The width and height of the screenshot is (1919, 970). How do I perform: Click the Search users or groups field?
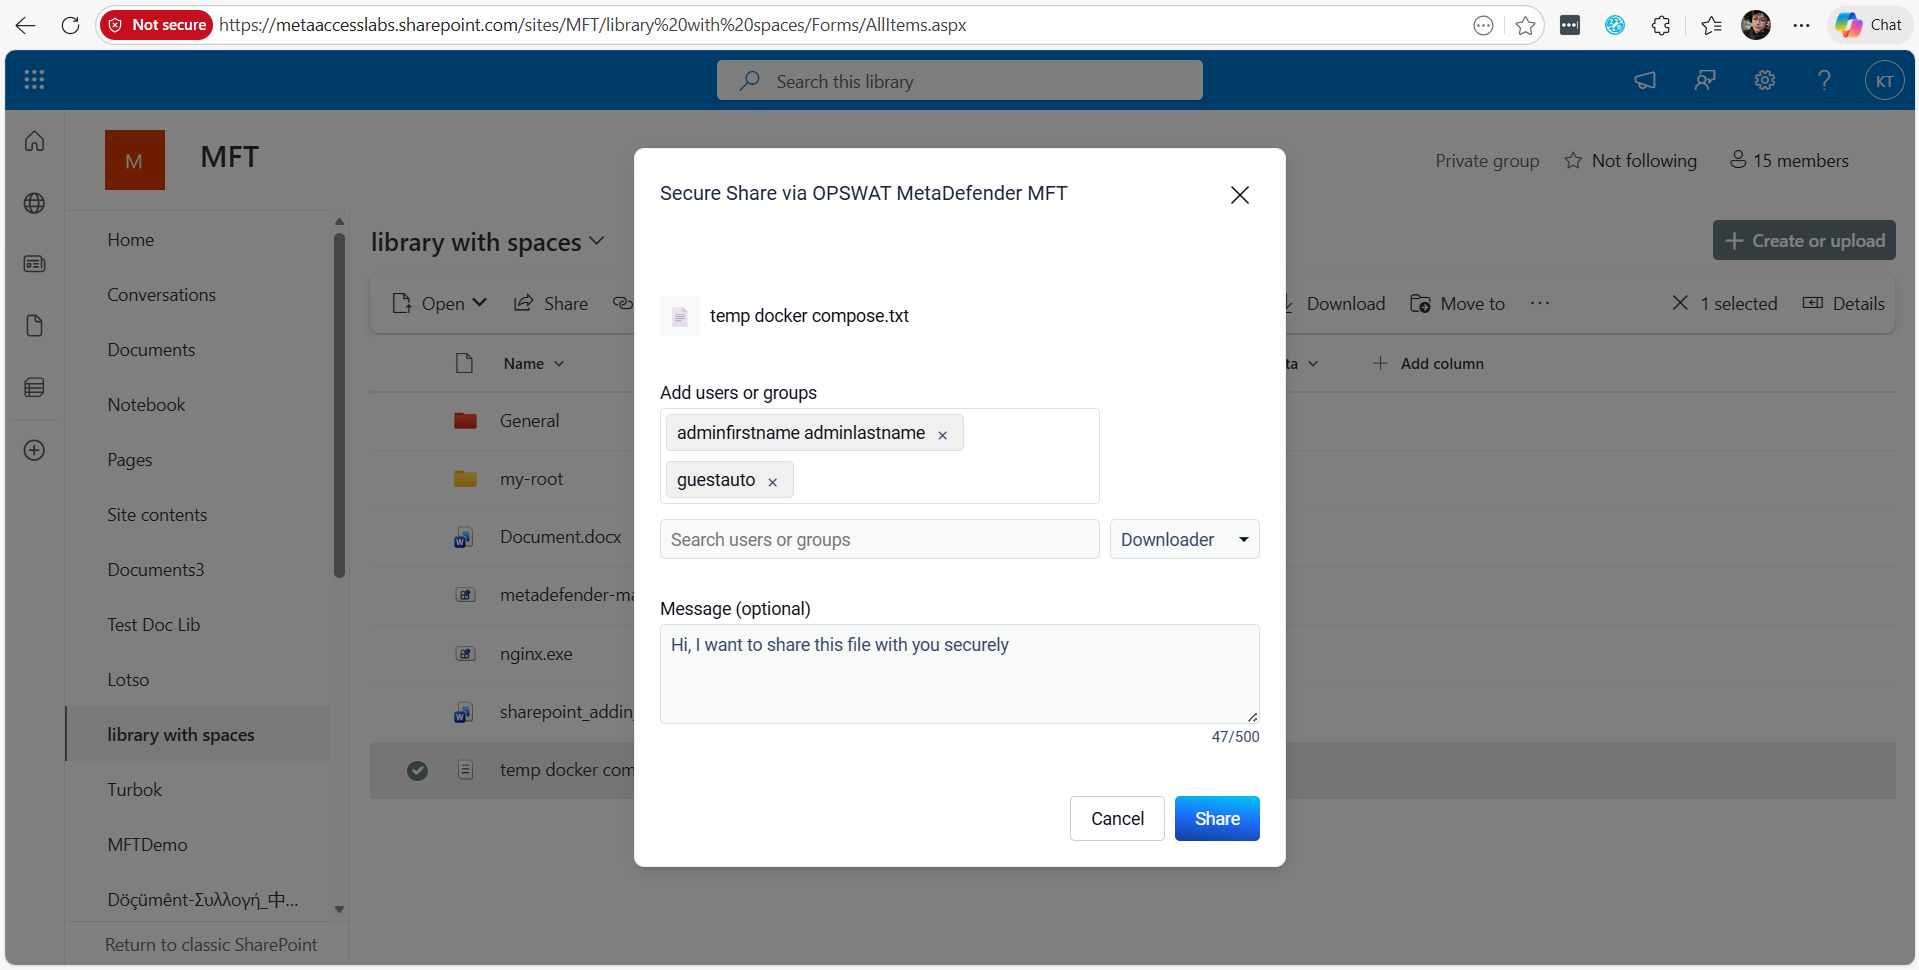pyautogui.click(x=879, y=539)
